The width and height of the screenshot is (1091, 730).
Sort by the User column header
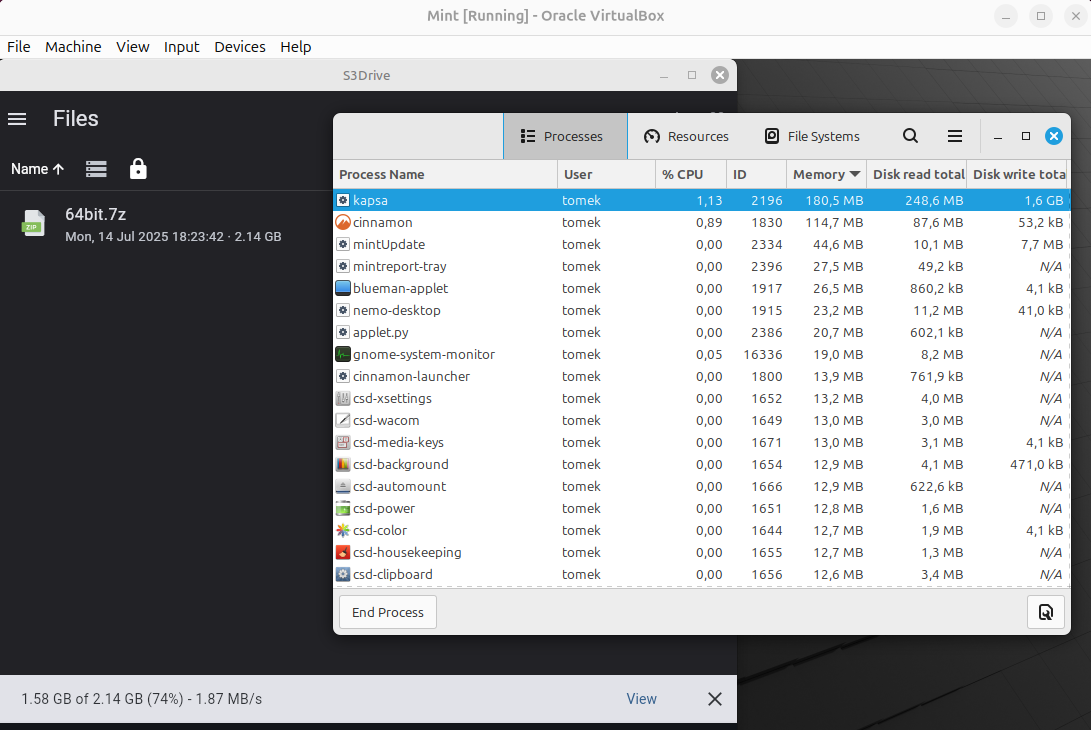click(x=607, y=175)
